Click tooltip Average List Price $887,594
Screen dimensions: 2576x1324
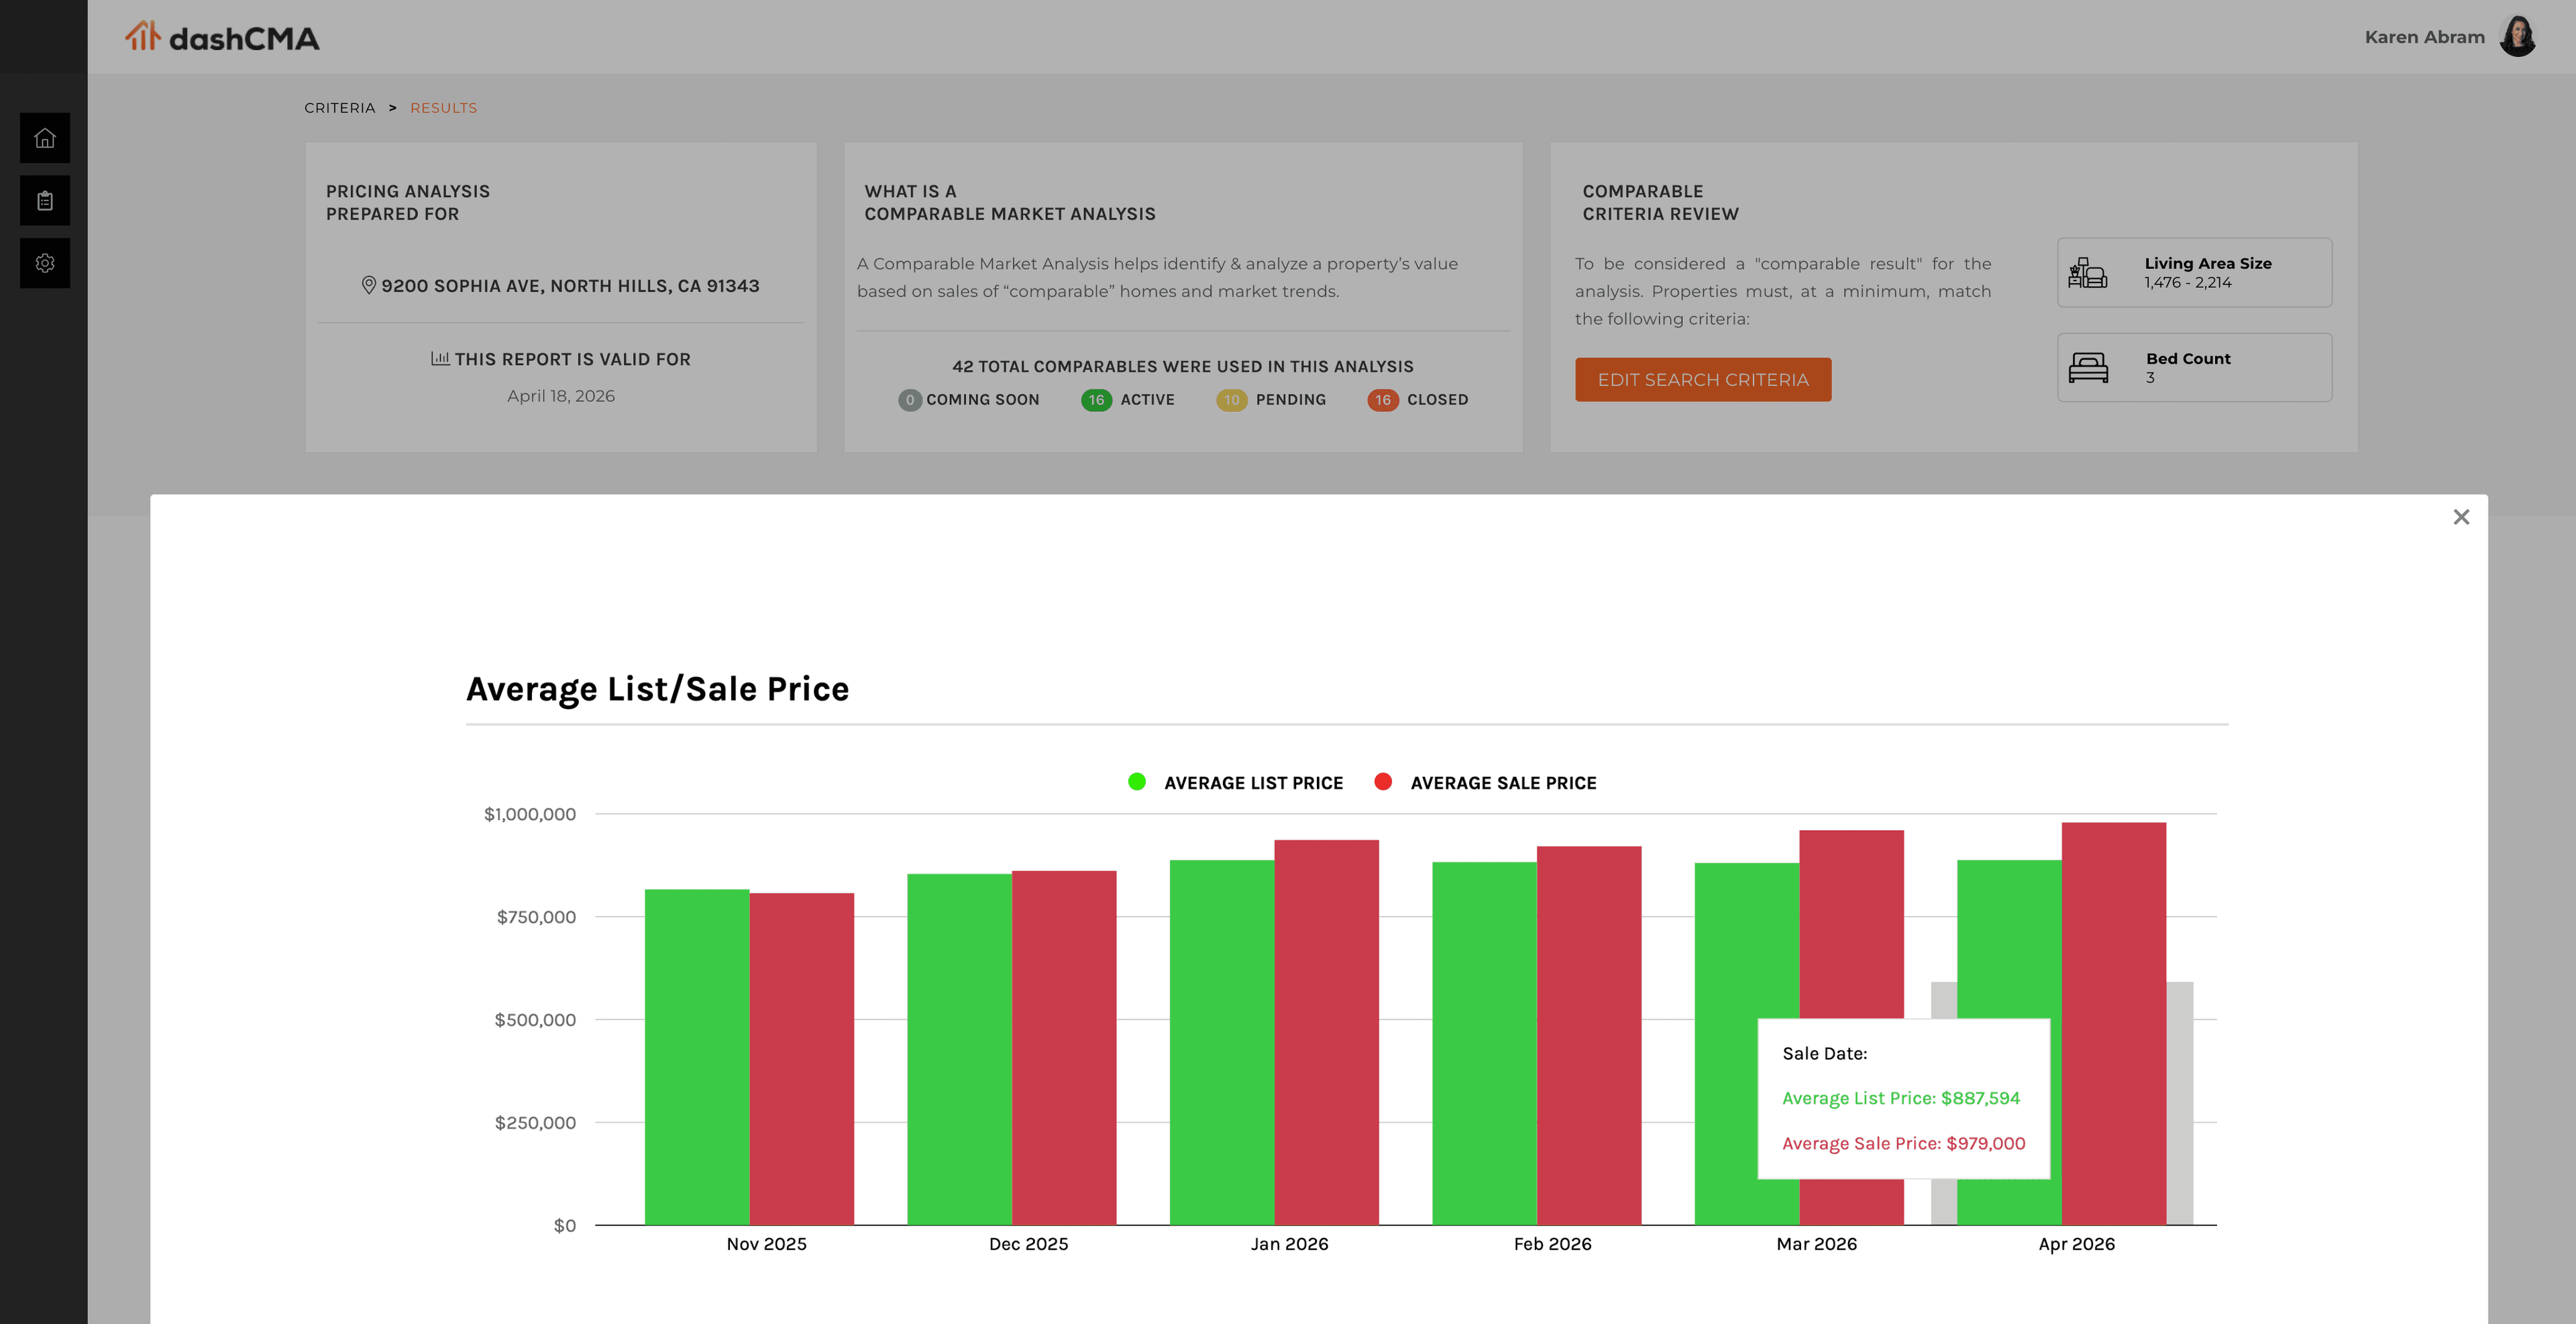pyautogui.click(x=1901, y=1098)
